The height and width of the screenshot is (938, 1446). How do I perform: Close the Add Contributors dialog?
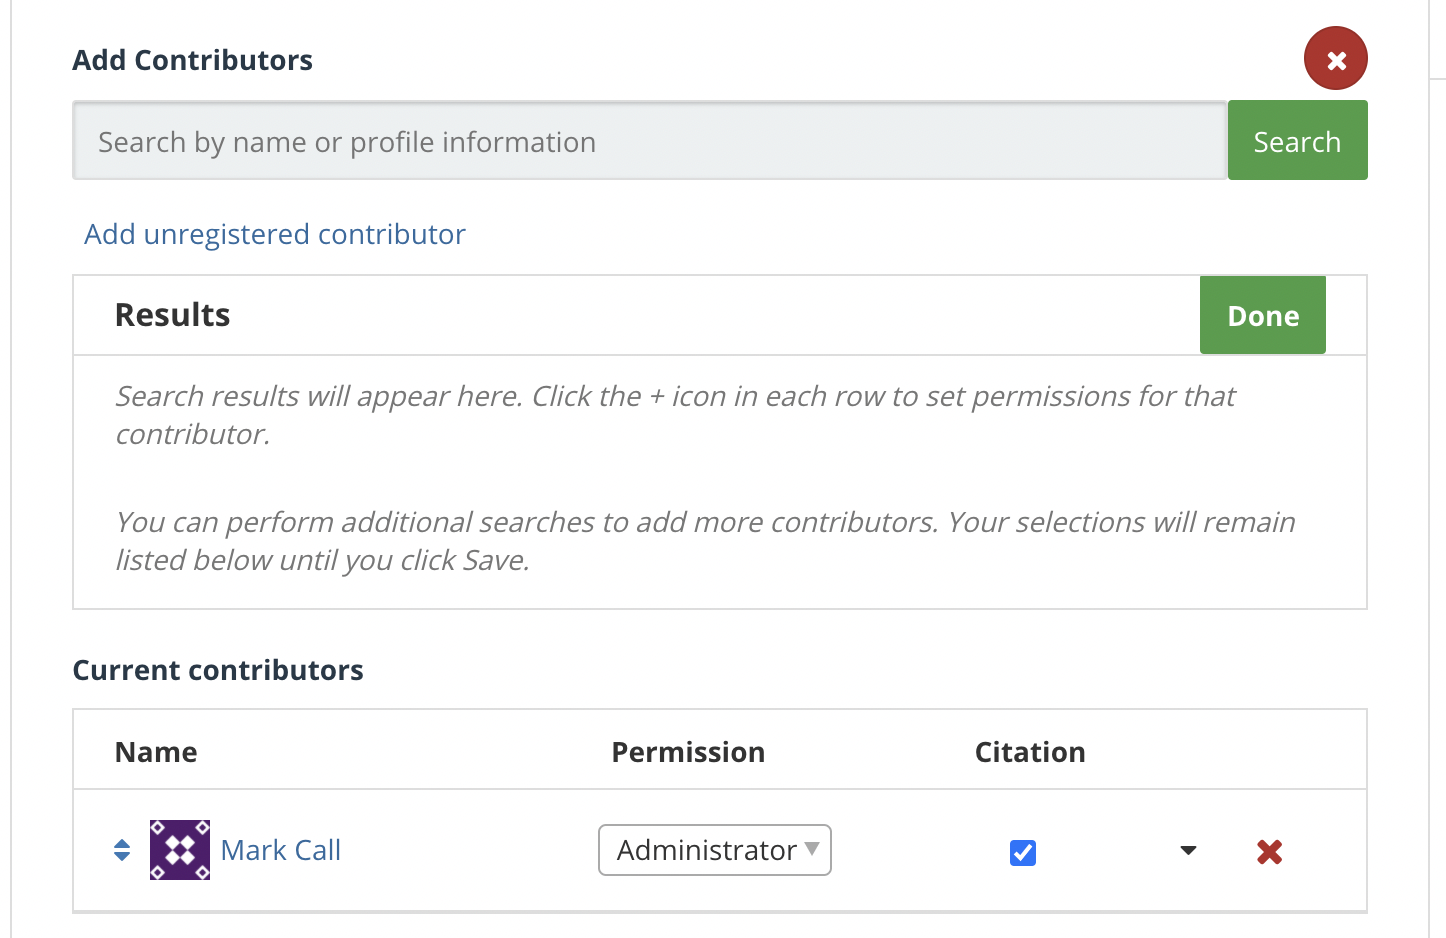tap(1335, 59)
